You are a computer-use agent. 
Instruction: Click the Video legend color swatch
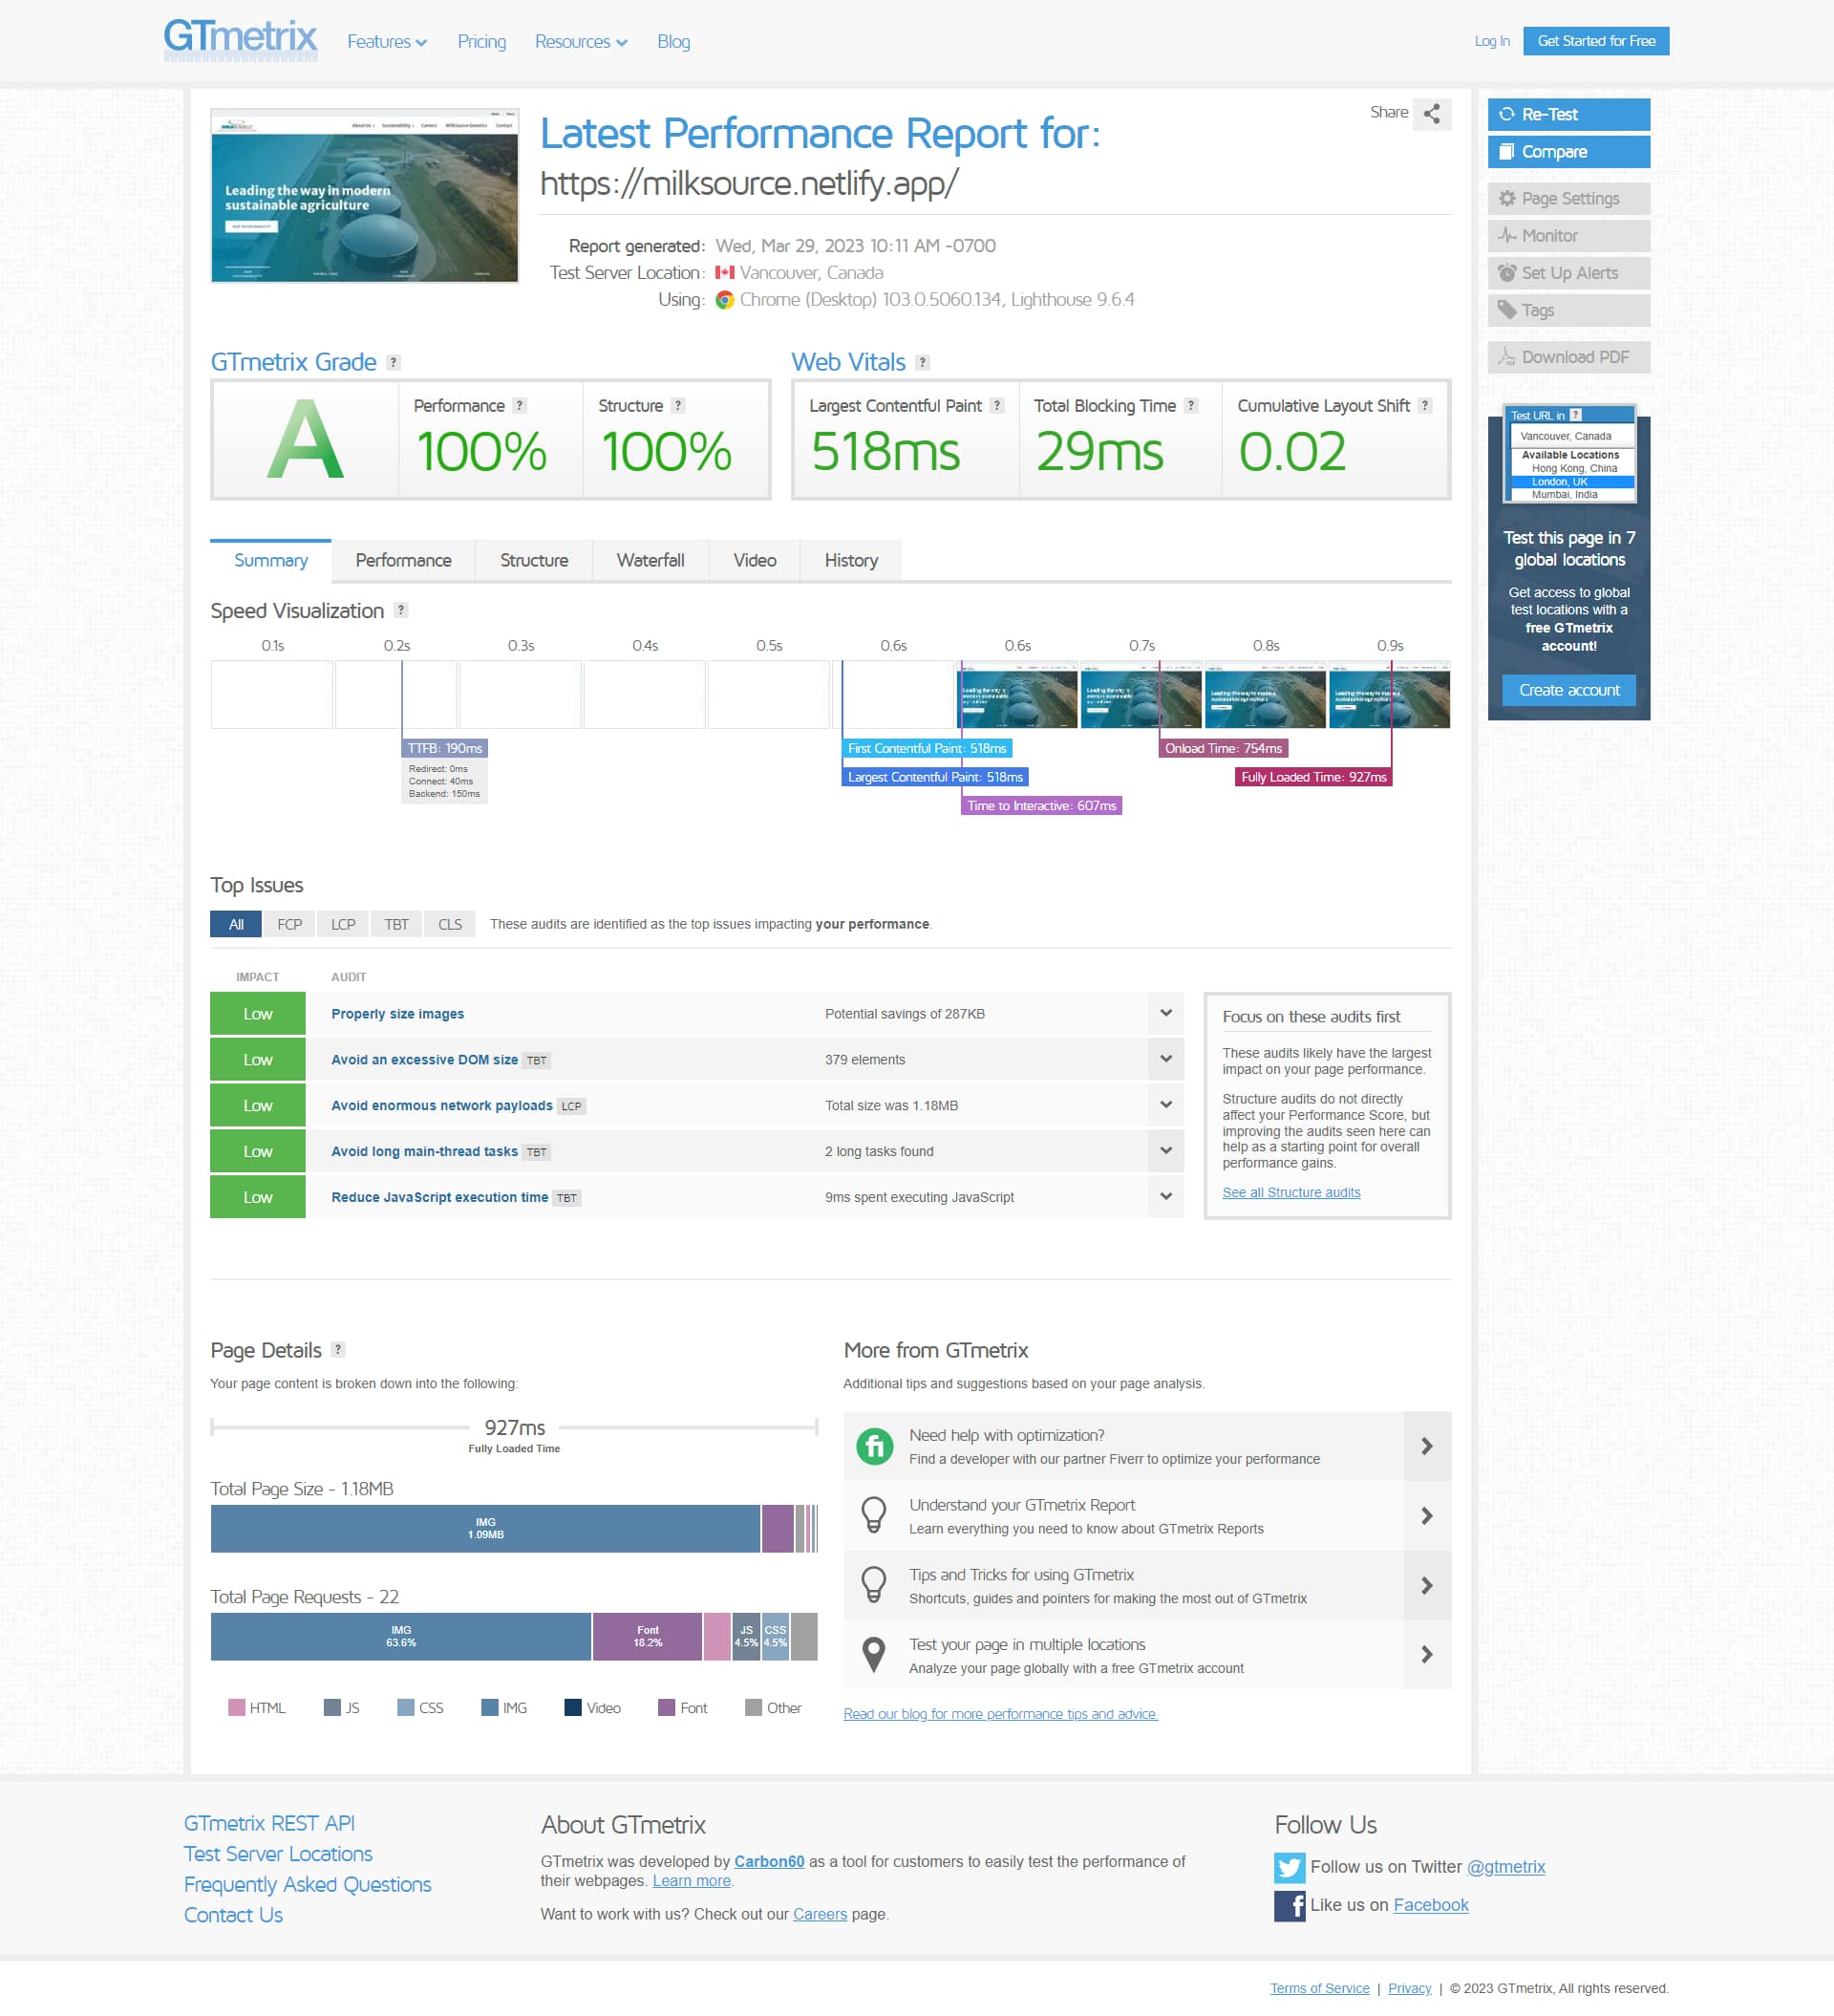pyautogui.click(x=573, y=1707)
